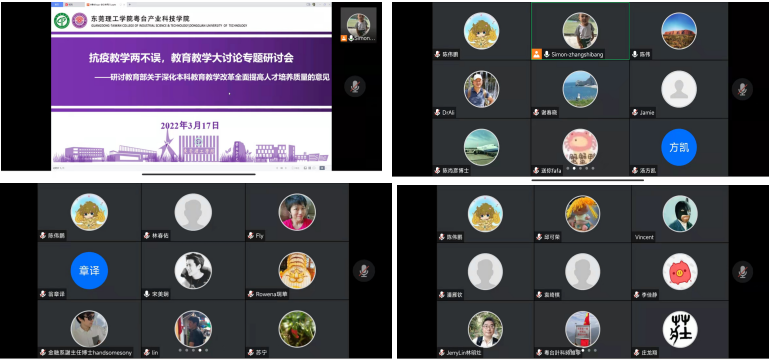Viewport: 769px width, 360px height.
Task: Click the muted mic icon next to Jamie
Action: click(635, 112)
